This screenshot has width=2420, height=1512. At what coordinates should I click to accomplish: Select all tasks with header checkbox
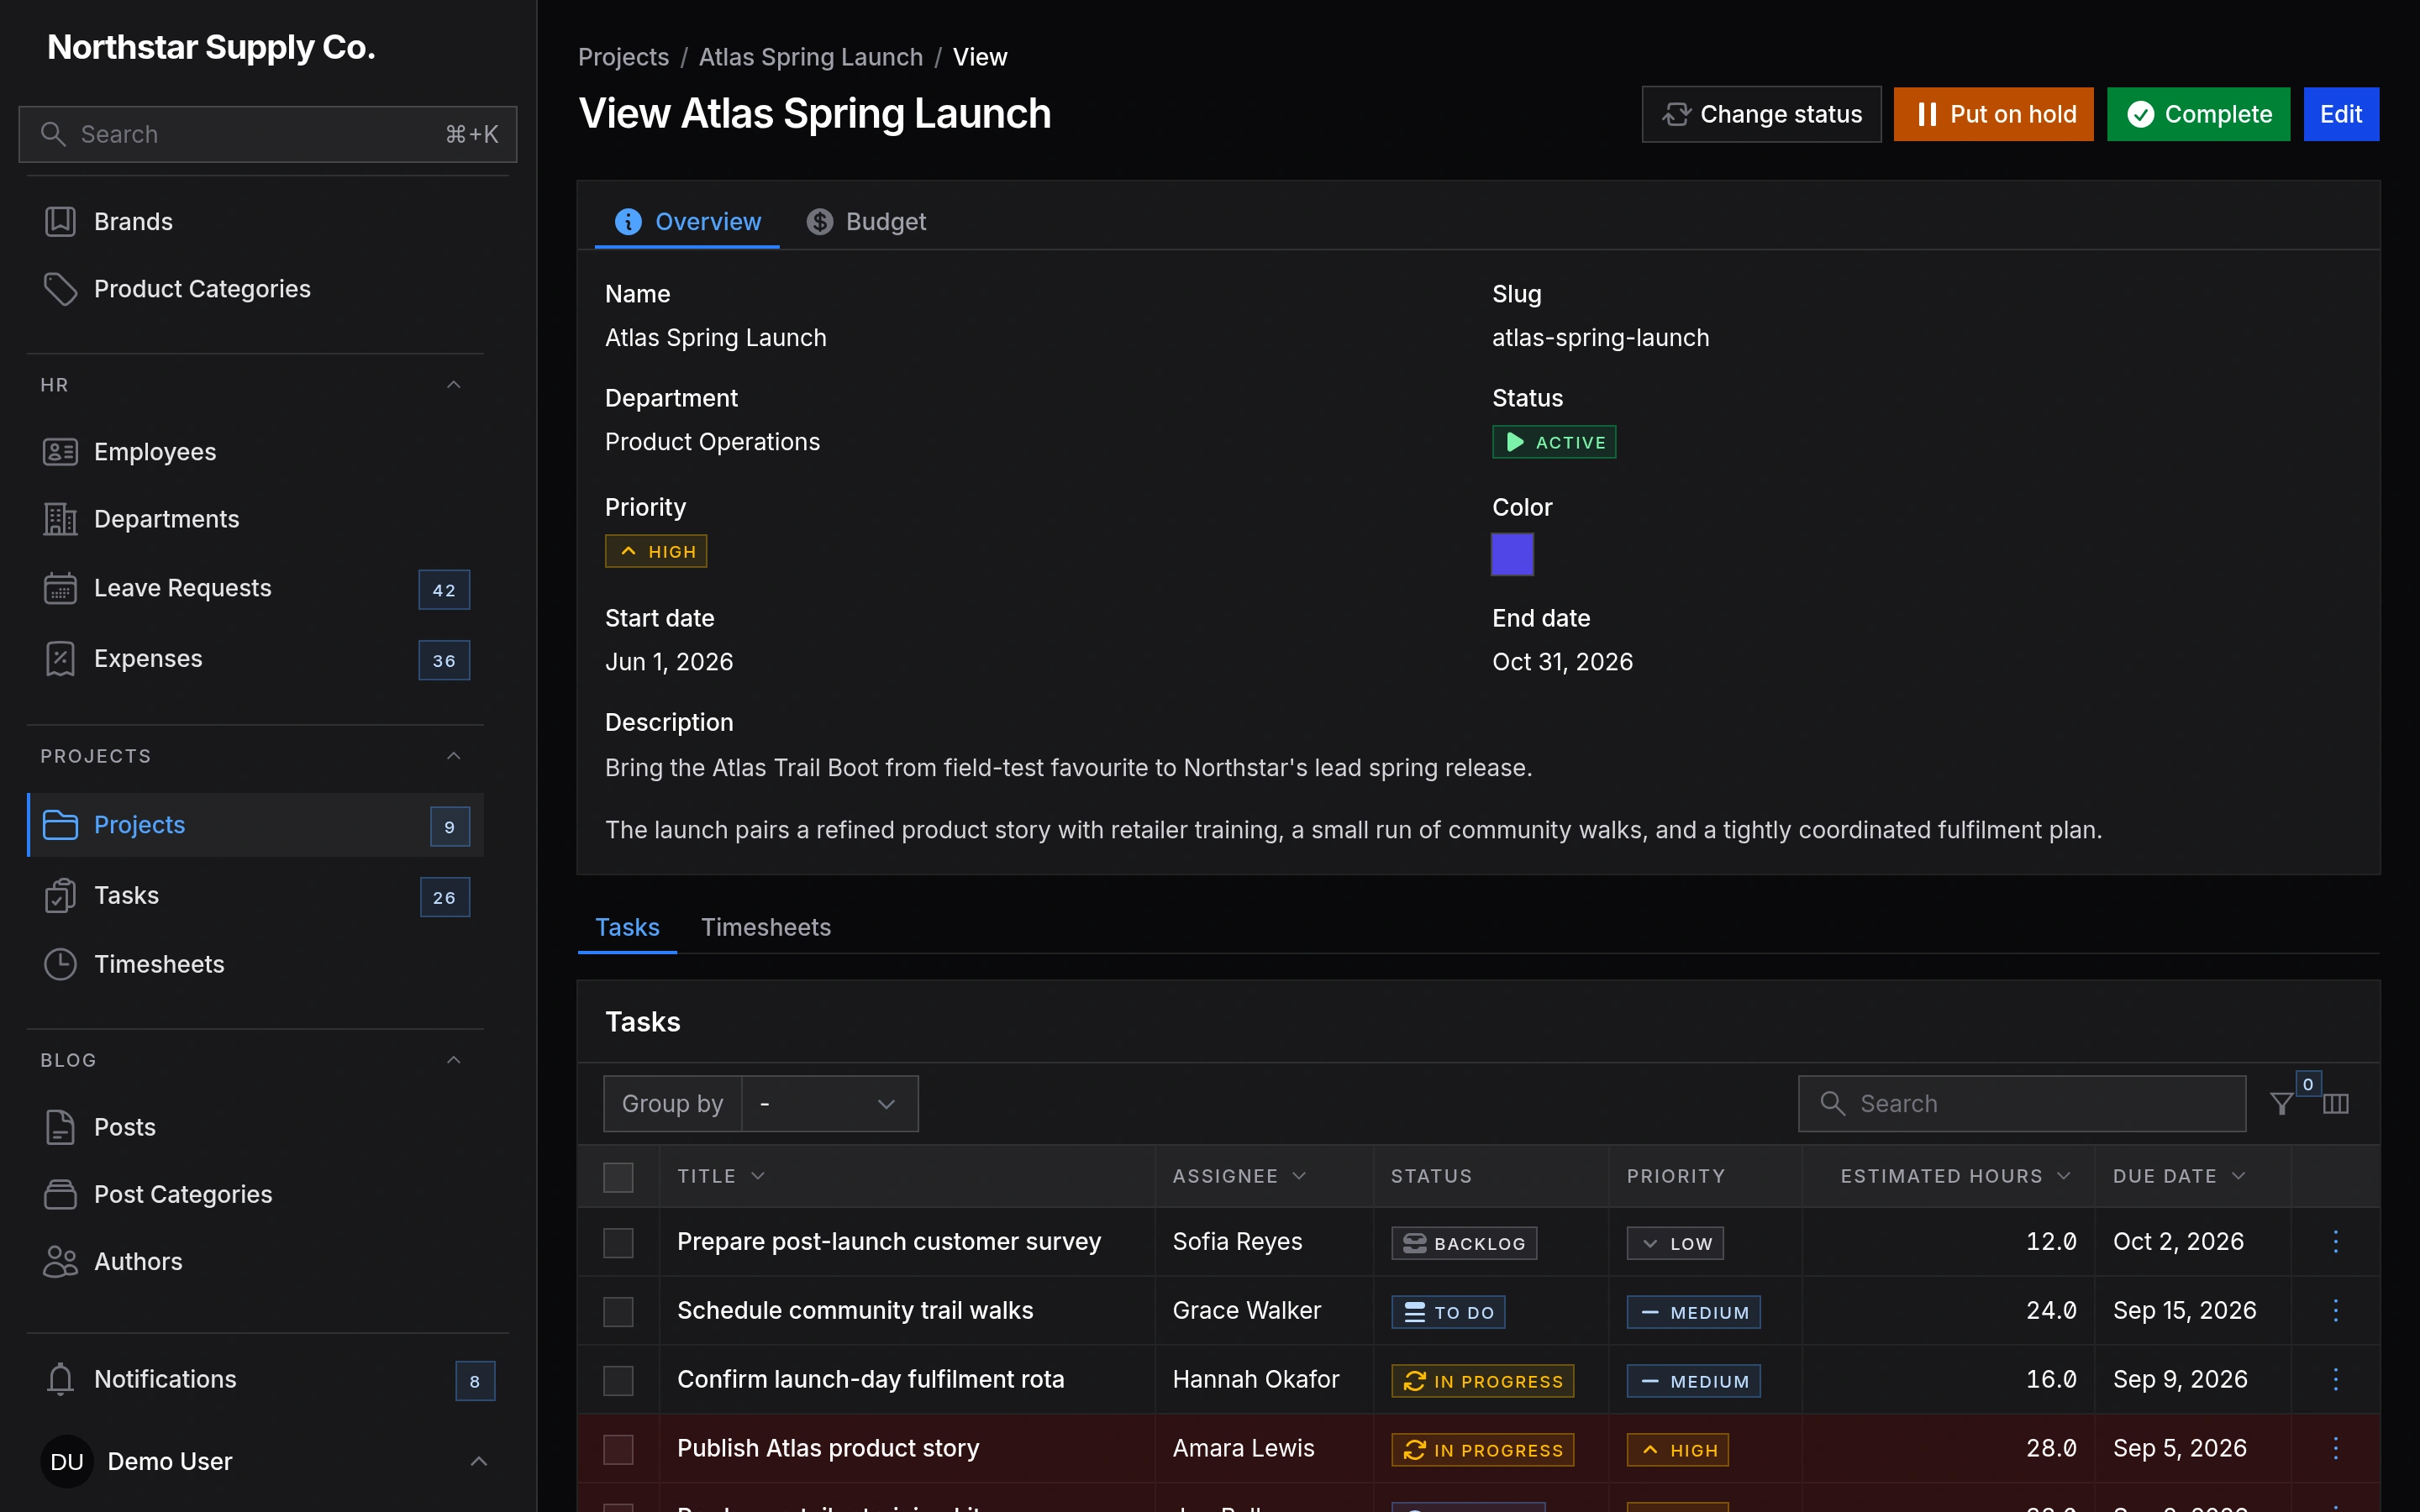[x=618, y=1177]
